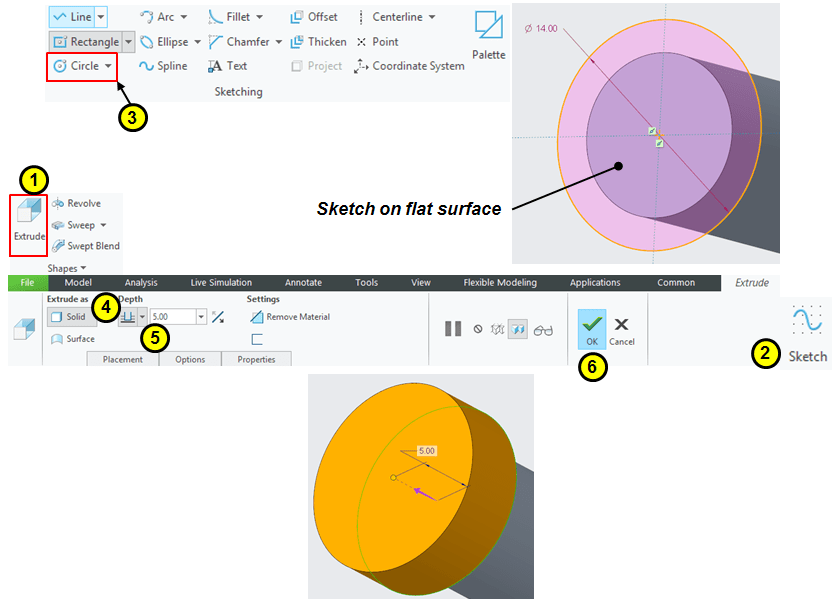
Task: Switch to the Flexible Modeling tab
Action: coord(499,283)
